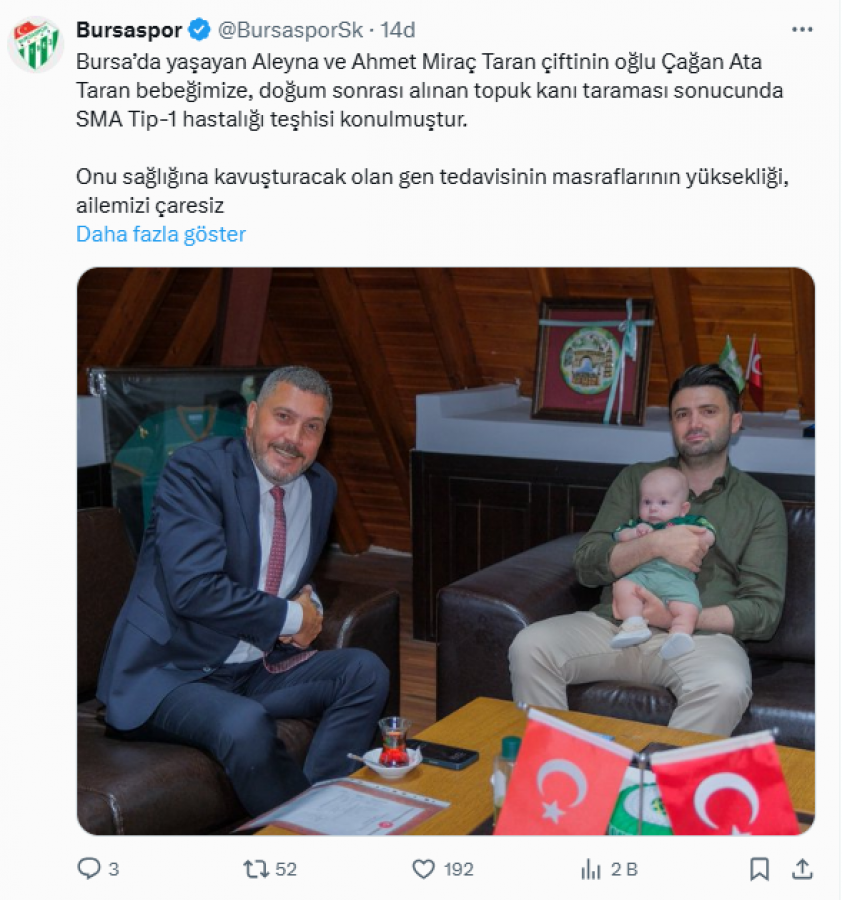Viewport: 842px width, 900px height.
Task: Open the three-dot more options menu
Action: tap(802, 30)
